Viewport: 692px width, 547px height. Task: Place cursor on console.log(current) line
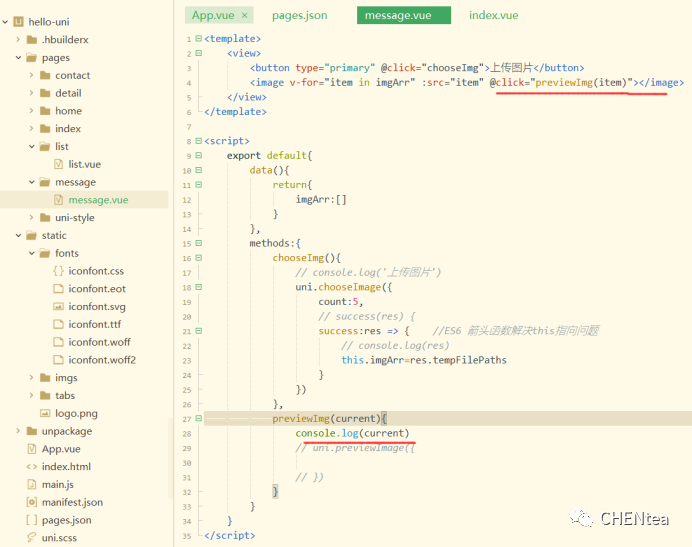[352, 433]
